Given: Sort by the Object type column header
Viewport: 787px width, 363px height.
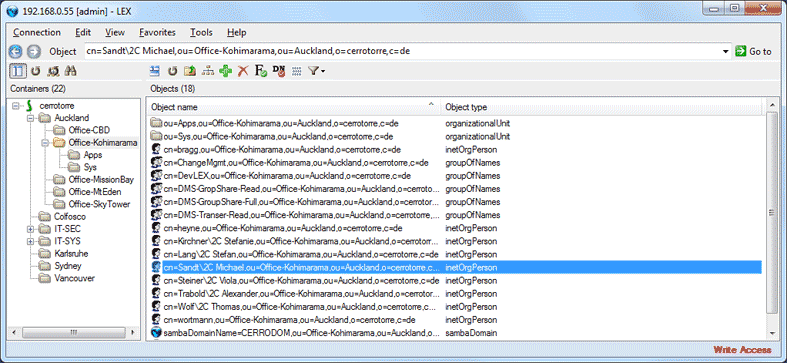Looking at the screenshot, I should pos(601,107).
